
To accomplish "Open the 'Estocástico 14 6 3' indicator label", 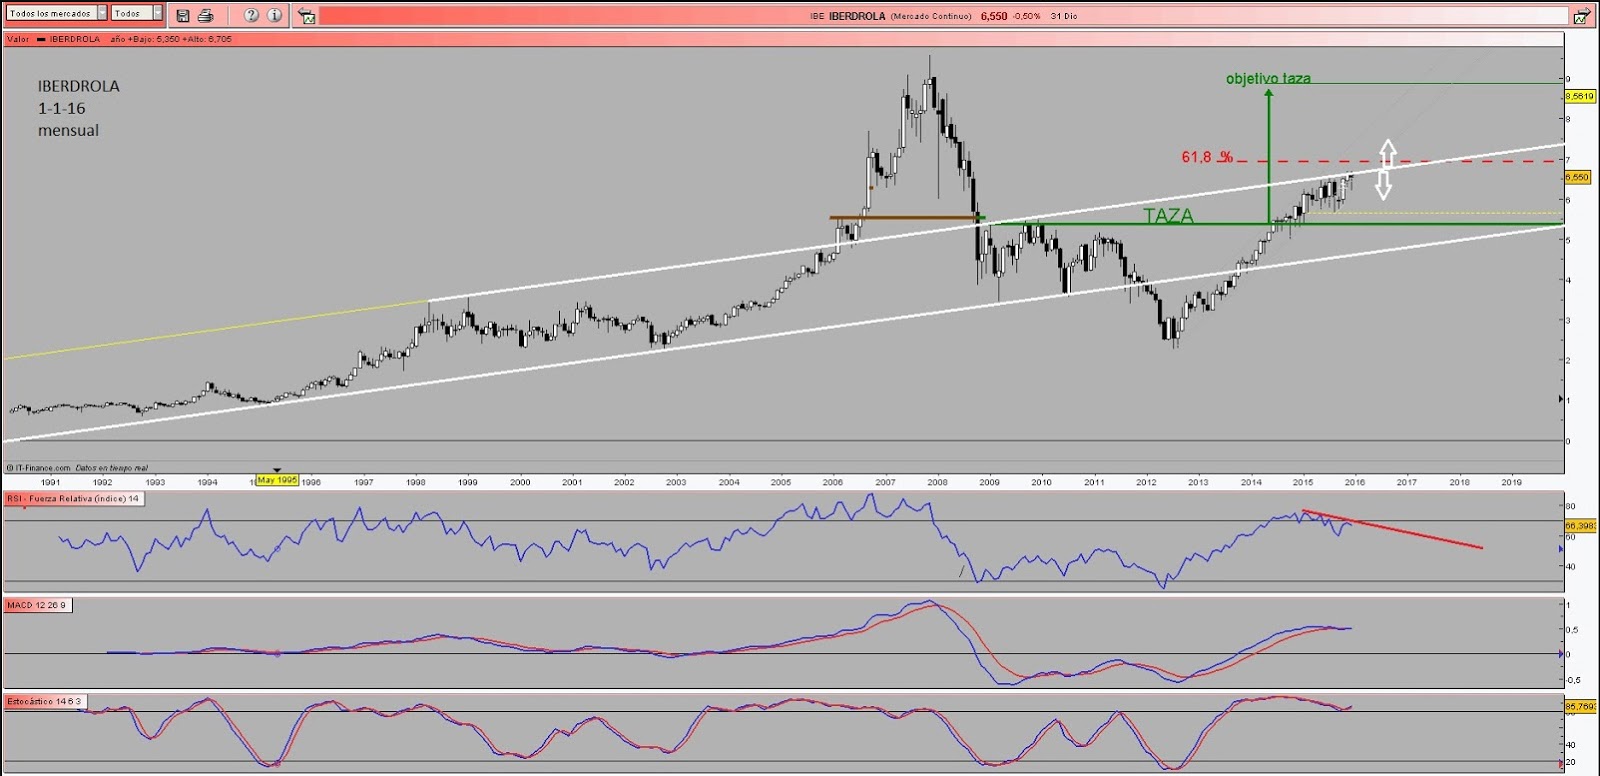I will tap(45, 701).
